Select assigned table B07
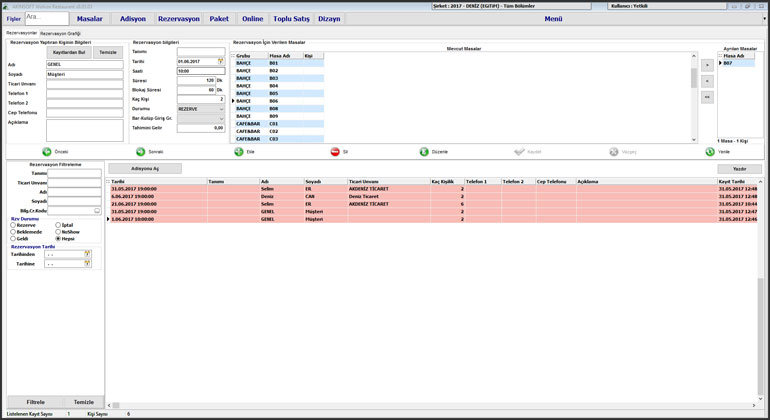 tap(736, 63)
